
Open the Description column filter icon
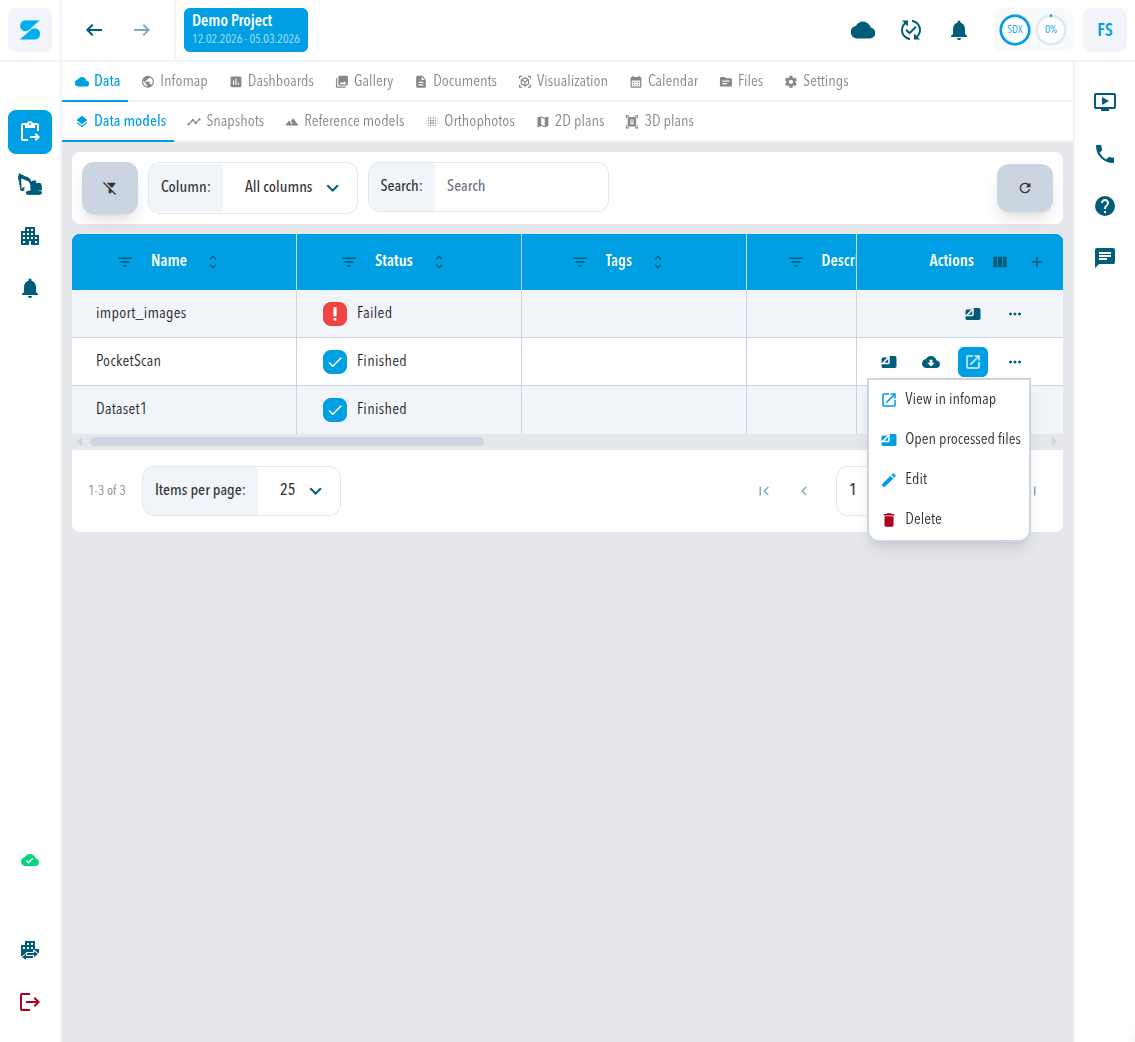pos(796,262)
